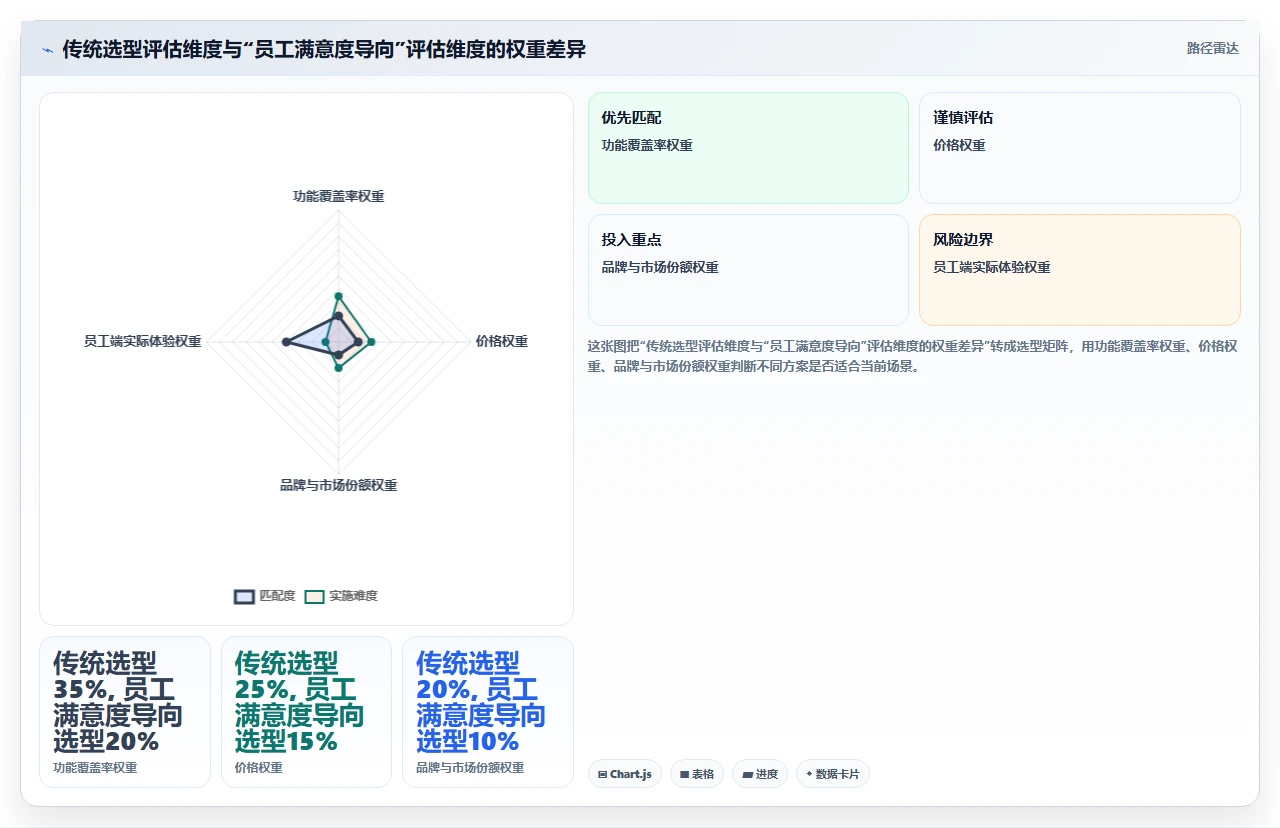Image resolution: width=1280 pixels, height=828 pixels.
Task: Click the 价格权重 radar axis label
Action: tap(502, 341)
